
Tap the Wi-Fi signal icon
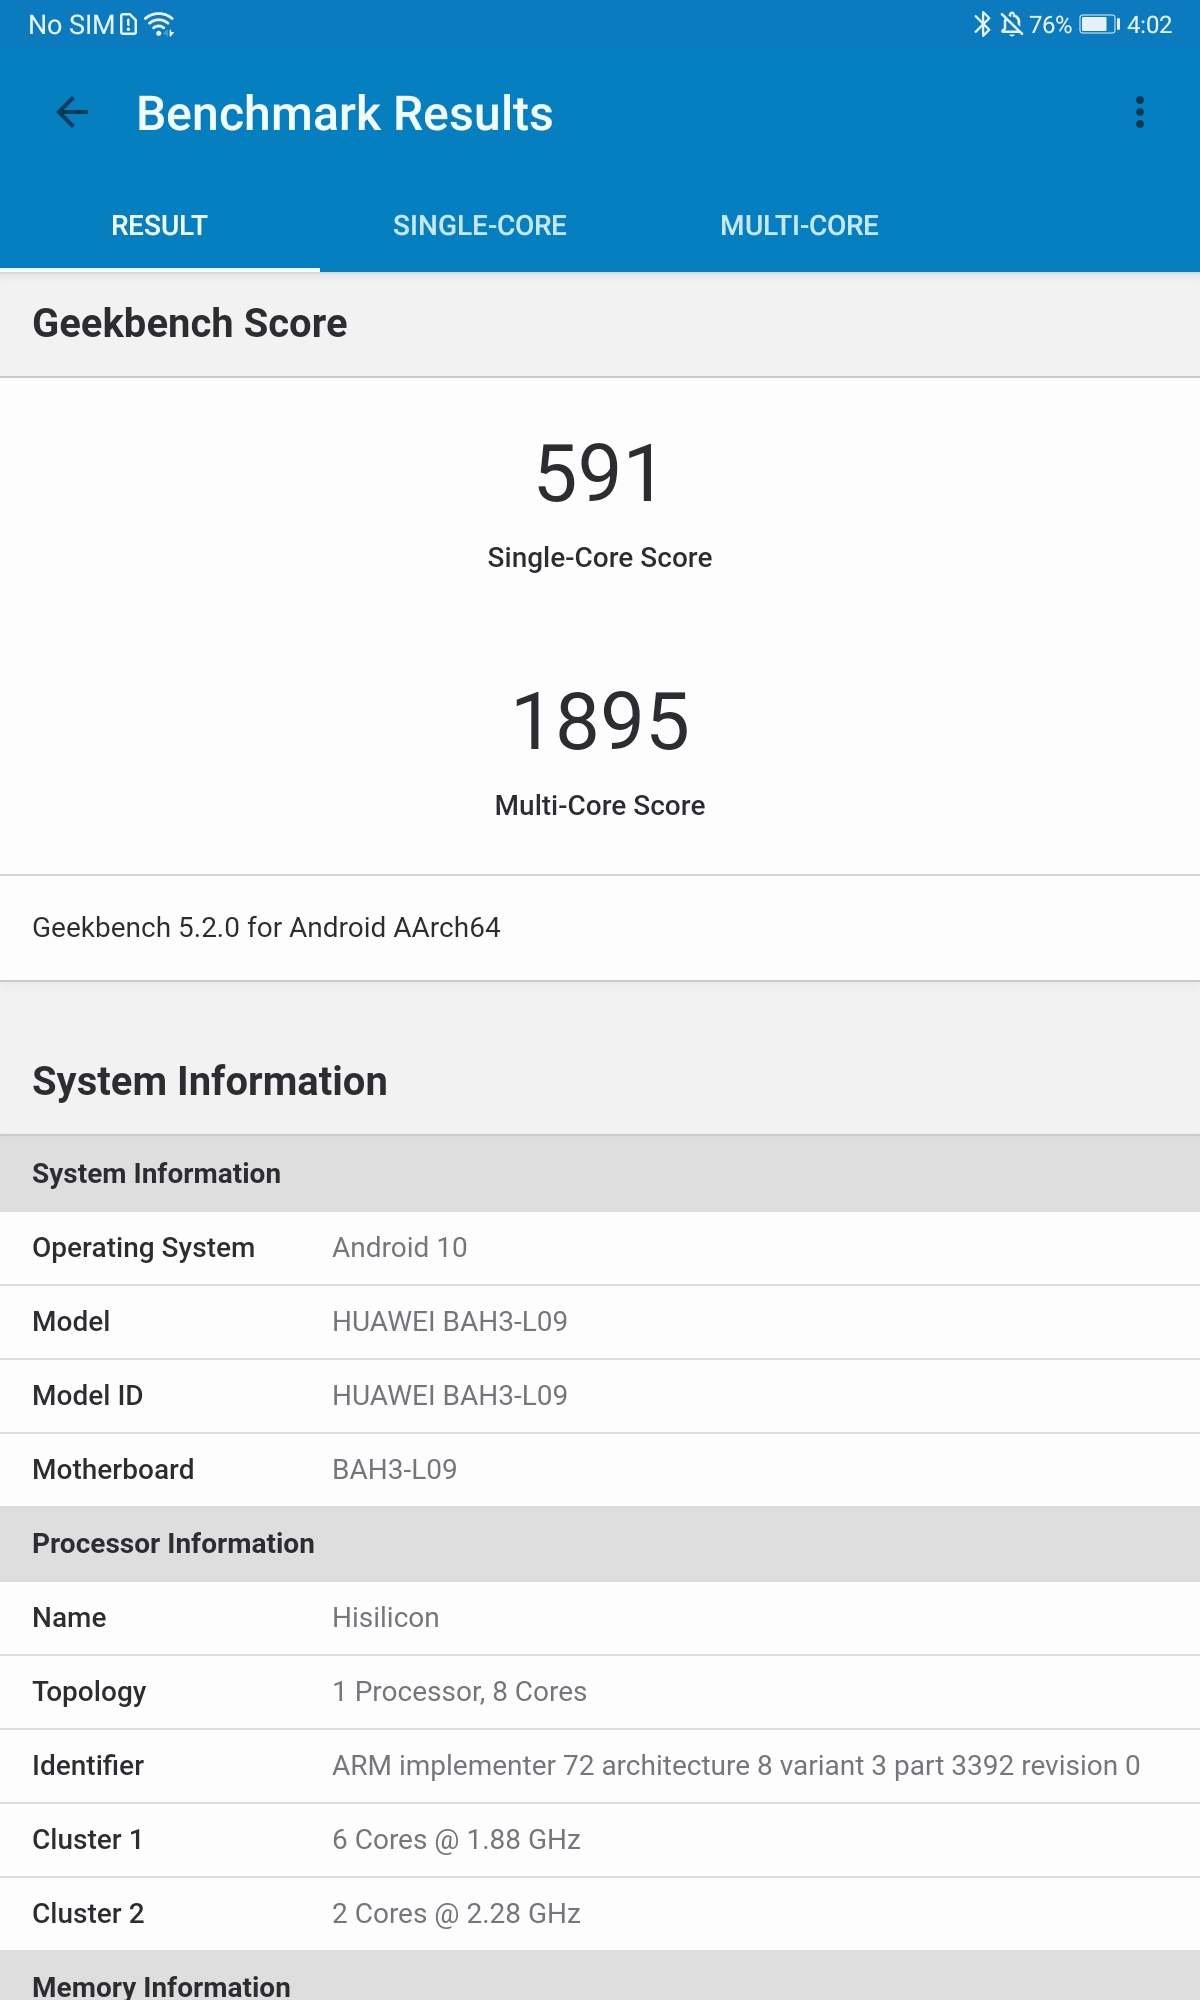[160, 24]
